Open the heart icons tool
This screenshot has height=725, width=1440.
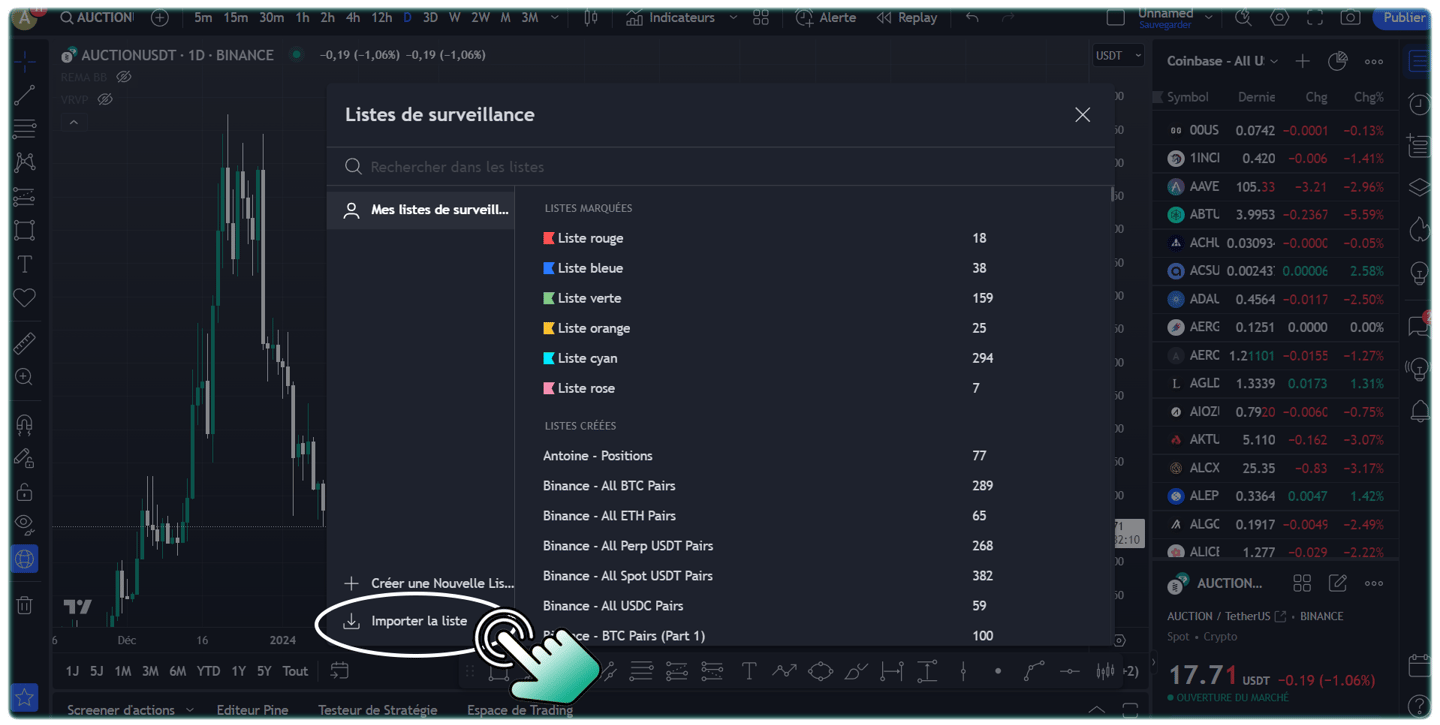click(25, 298)
